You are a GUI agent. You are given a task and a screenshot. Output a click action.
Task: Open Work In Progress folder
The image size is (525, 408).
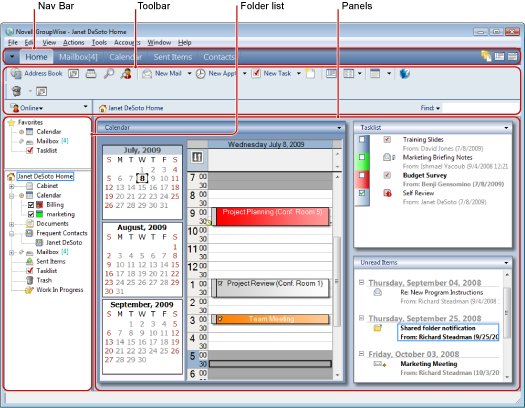click(55, 290)
